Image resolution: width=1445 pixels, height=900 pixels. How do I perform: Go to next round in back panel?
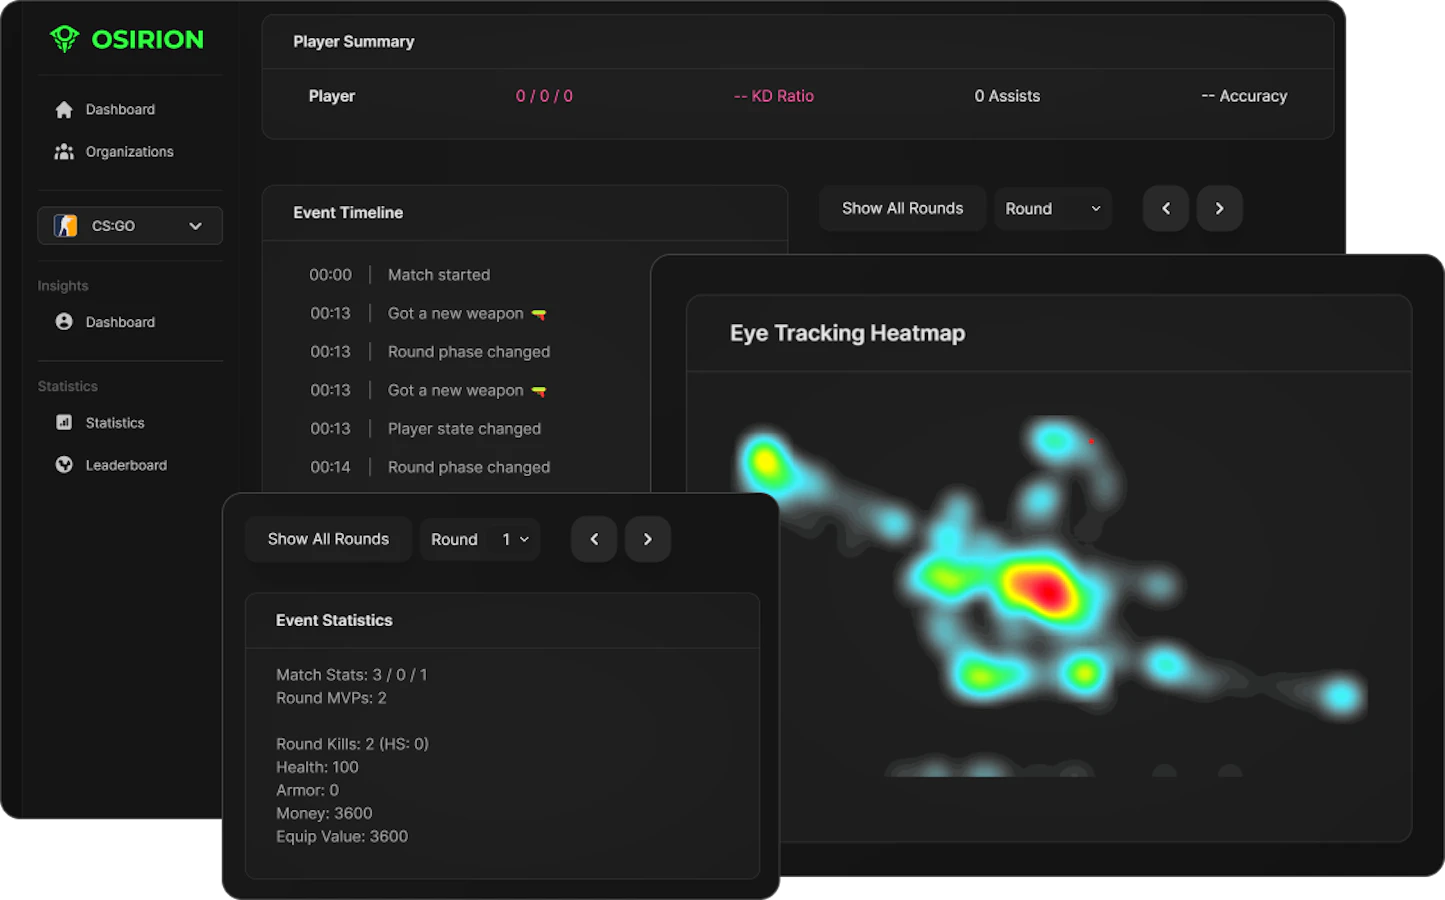coord(1220,208)
